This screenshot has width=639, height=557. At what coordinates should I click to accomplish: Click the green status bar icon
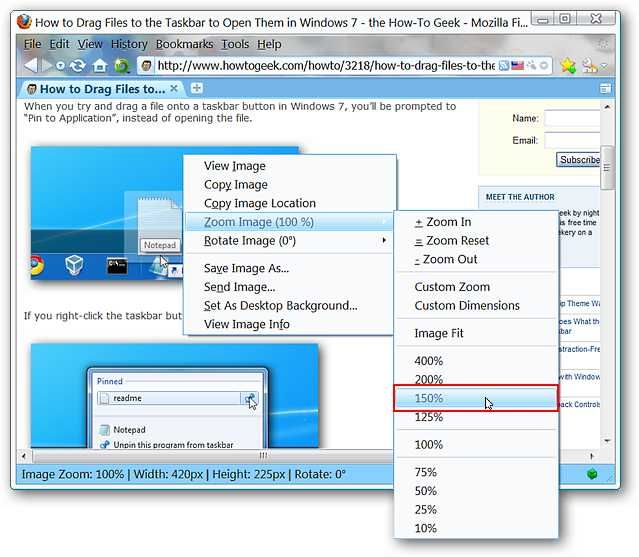pyautogui.click(x=592, y=474)
